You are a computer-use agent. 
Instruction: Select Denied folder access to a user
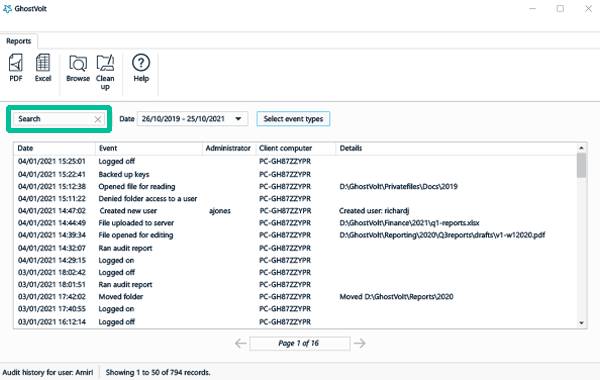pyautogui.click(x=148, y=199)
